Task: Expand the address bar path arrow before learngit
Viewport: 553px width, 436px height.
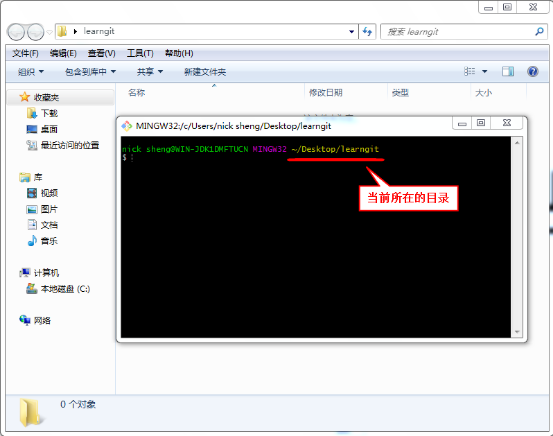Action: 75,31
